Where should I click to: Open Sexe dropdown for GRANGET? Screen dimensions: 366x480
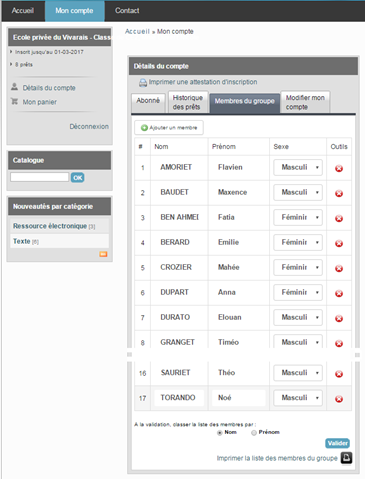click(x=298, y=342)
